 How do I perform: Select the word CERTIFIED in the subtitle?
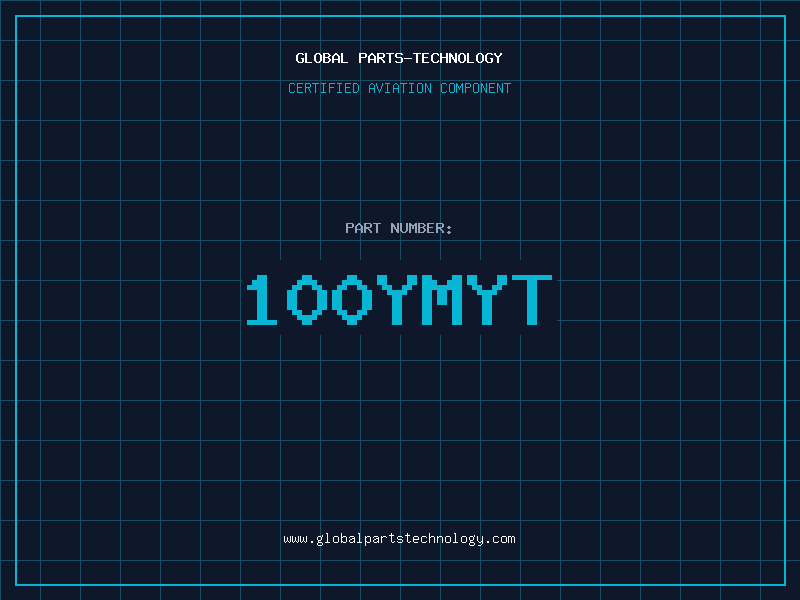[x=324, y=89]
